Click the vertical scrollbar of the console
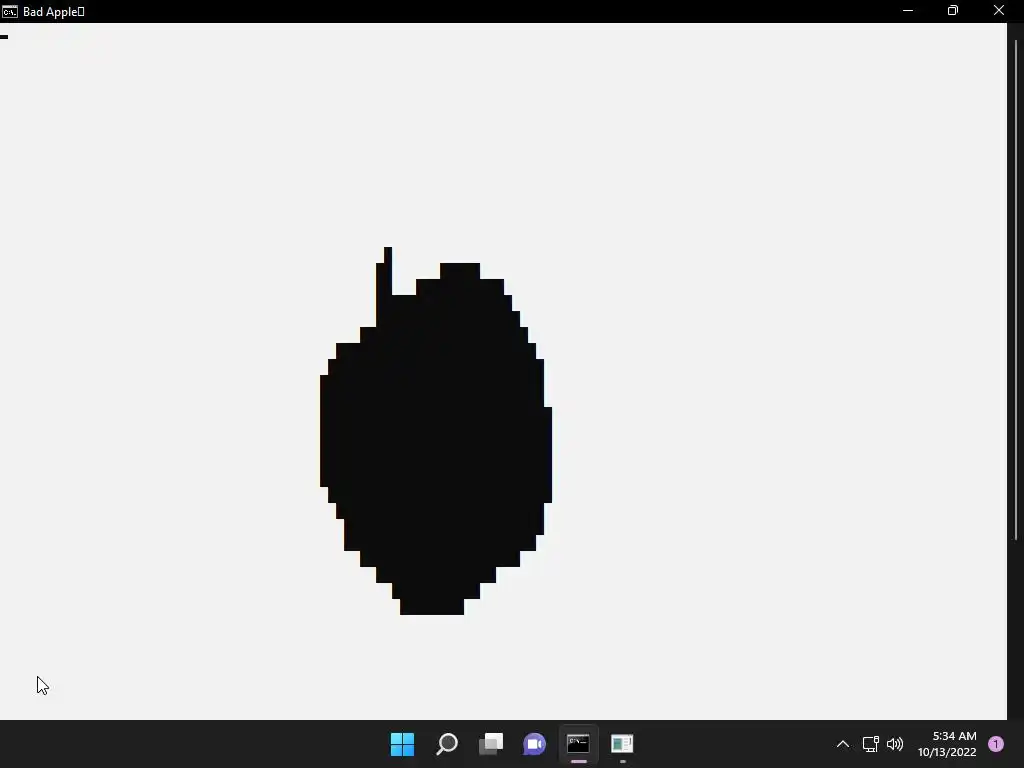 point(1016,290)
